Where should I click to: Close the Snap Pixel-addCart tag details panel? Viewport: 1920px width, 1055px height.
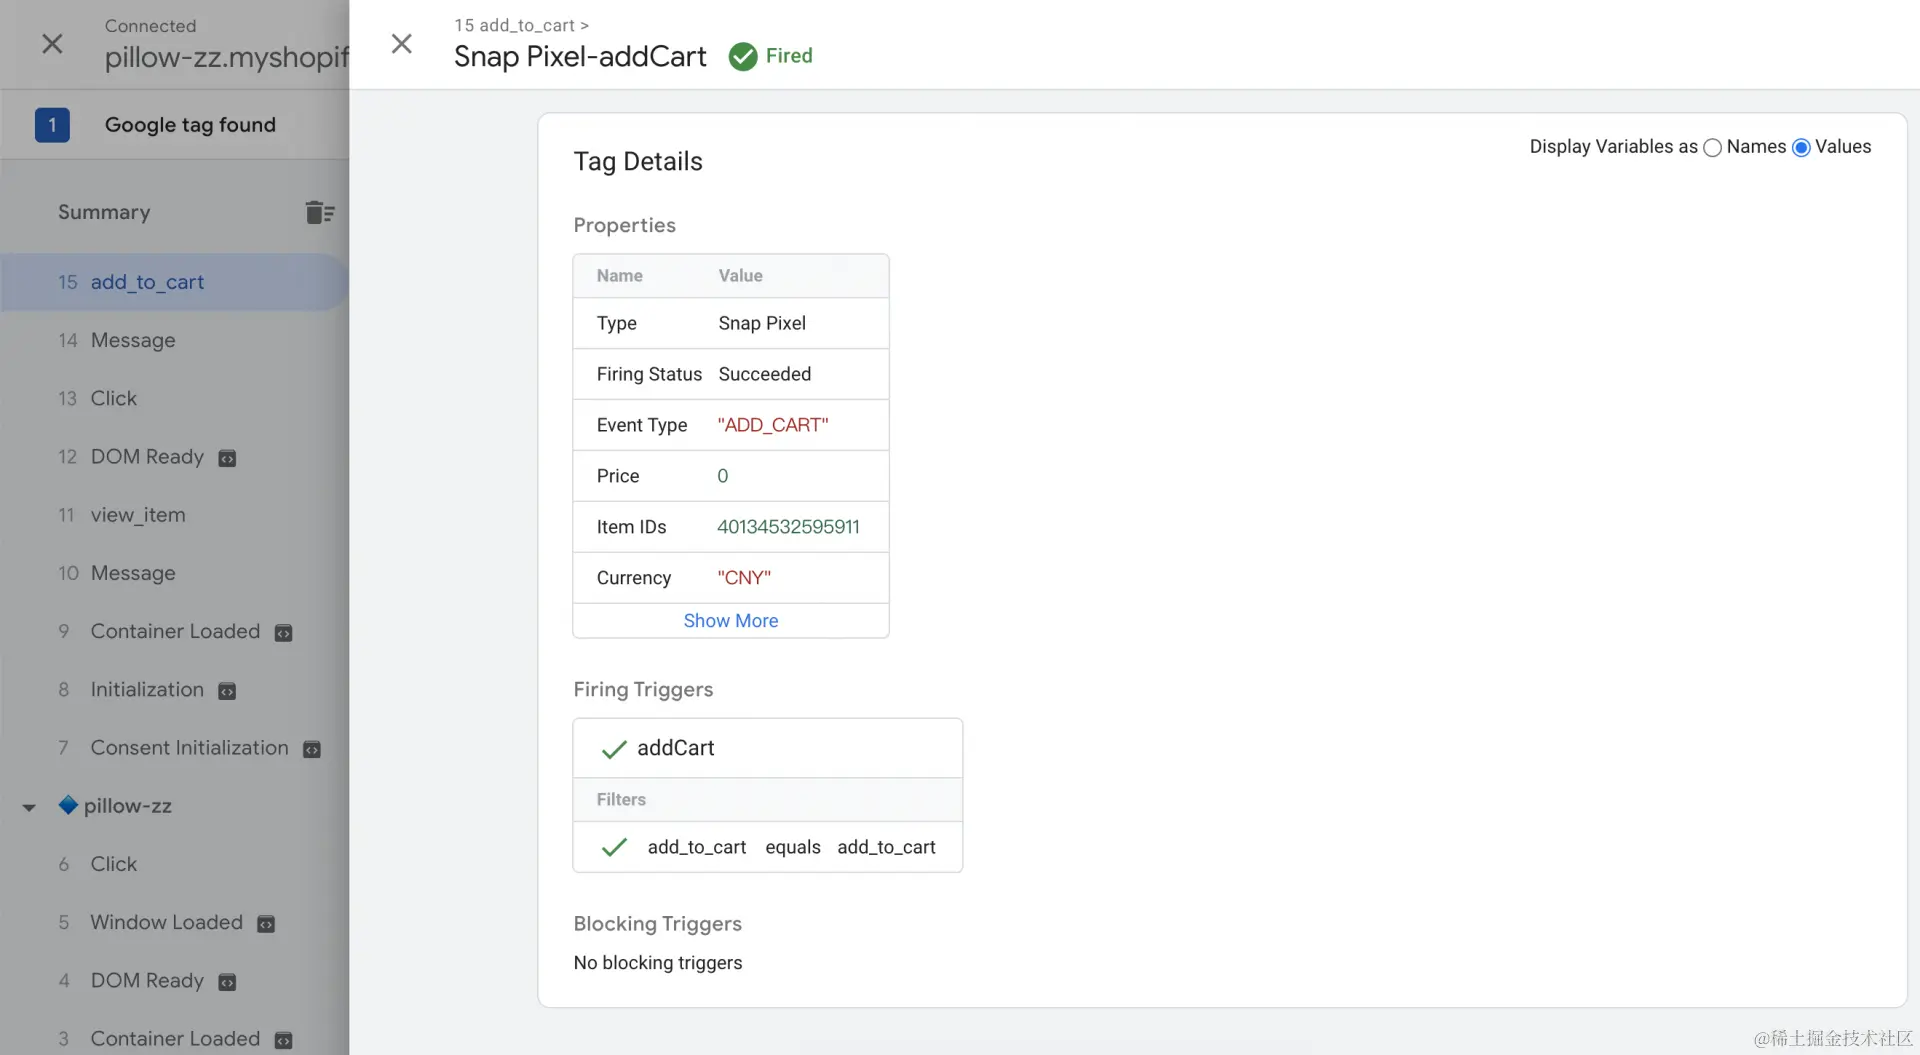click(x=401, y=44)
